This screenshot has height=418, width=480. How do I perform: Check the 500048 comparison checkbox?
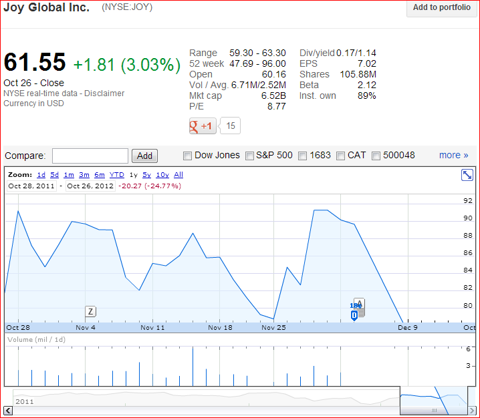pos(376,156)
